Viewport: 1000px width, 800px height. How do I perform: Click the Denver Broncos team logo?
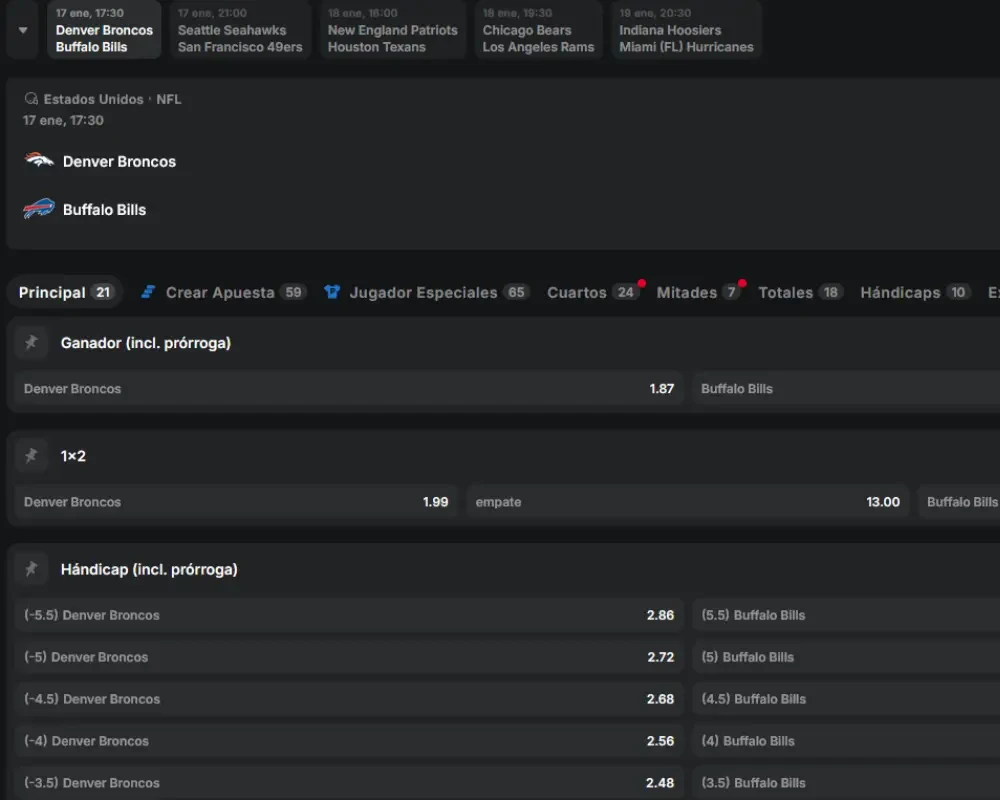pos(38,161)
